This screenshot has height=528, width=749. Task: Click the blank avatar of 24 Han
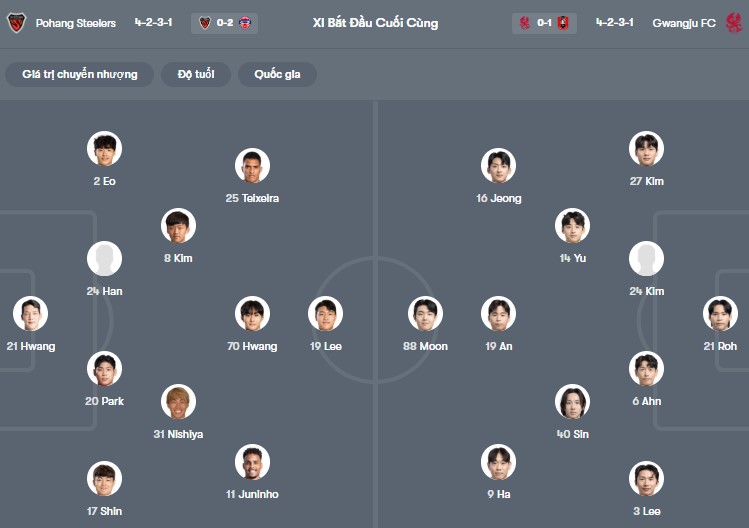point(105,259)
